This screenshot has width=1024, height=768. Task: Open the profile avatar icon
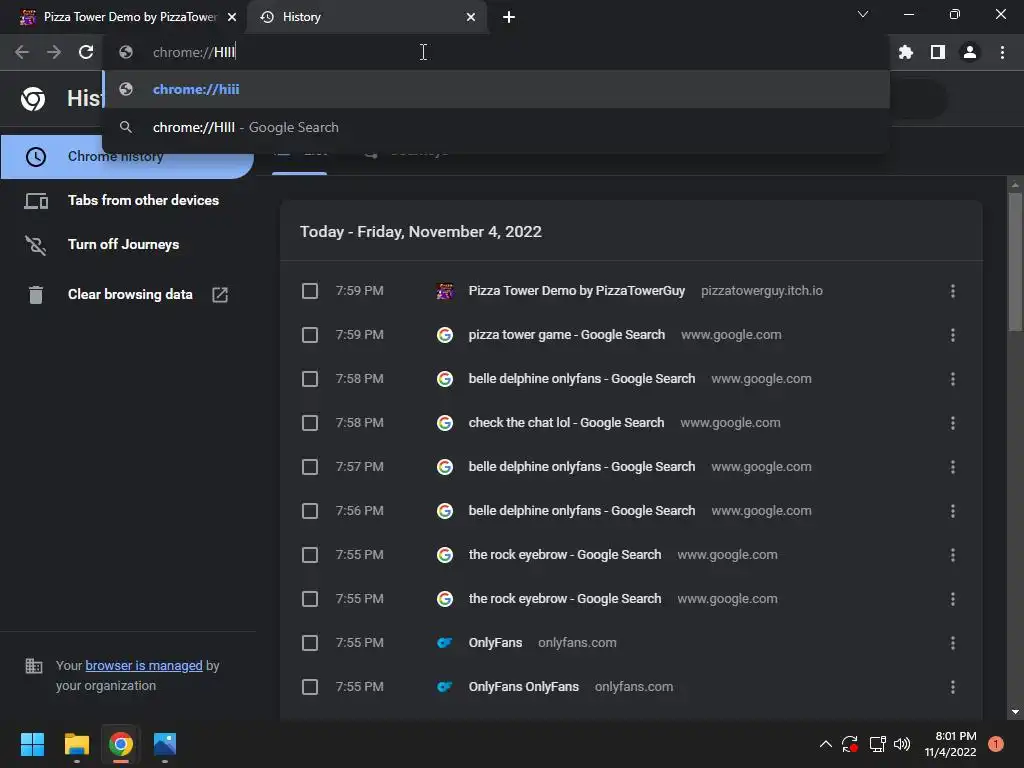pyautogui.click(x=969, y=52)
